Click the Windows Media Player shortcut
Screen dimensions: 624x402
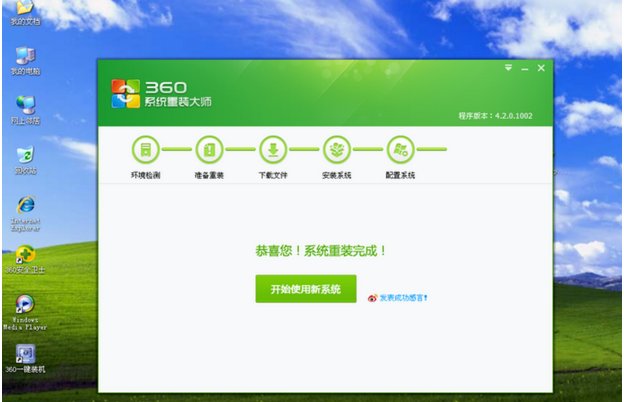(25, 306)
